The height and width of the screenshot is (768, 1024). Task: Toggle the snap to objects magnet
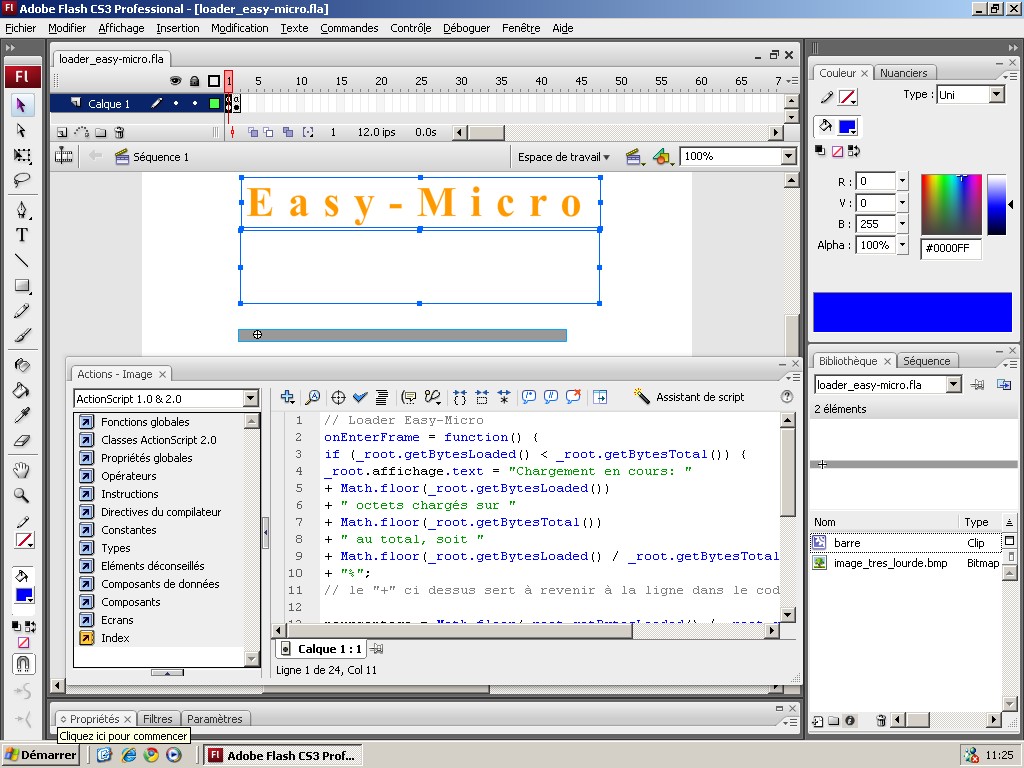tap(22, 664)
